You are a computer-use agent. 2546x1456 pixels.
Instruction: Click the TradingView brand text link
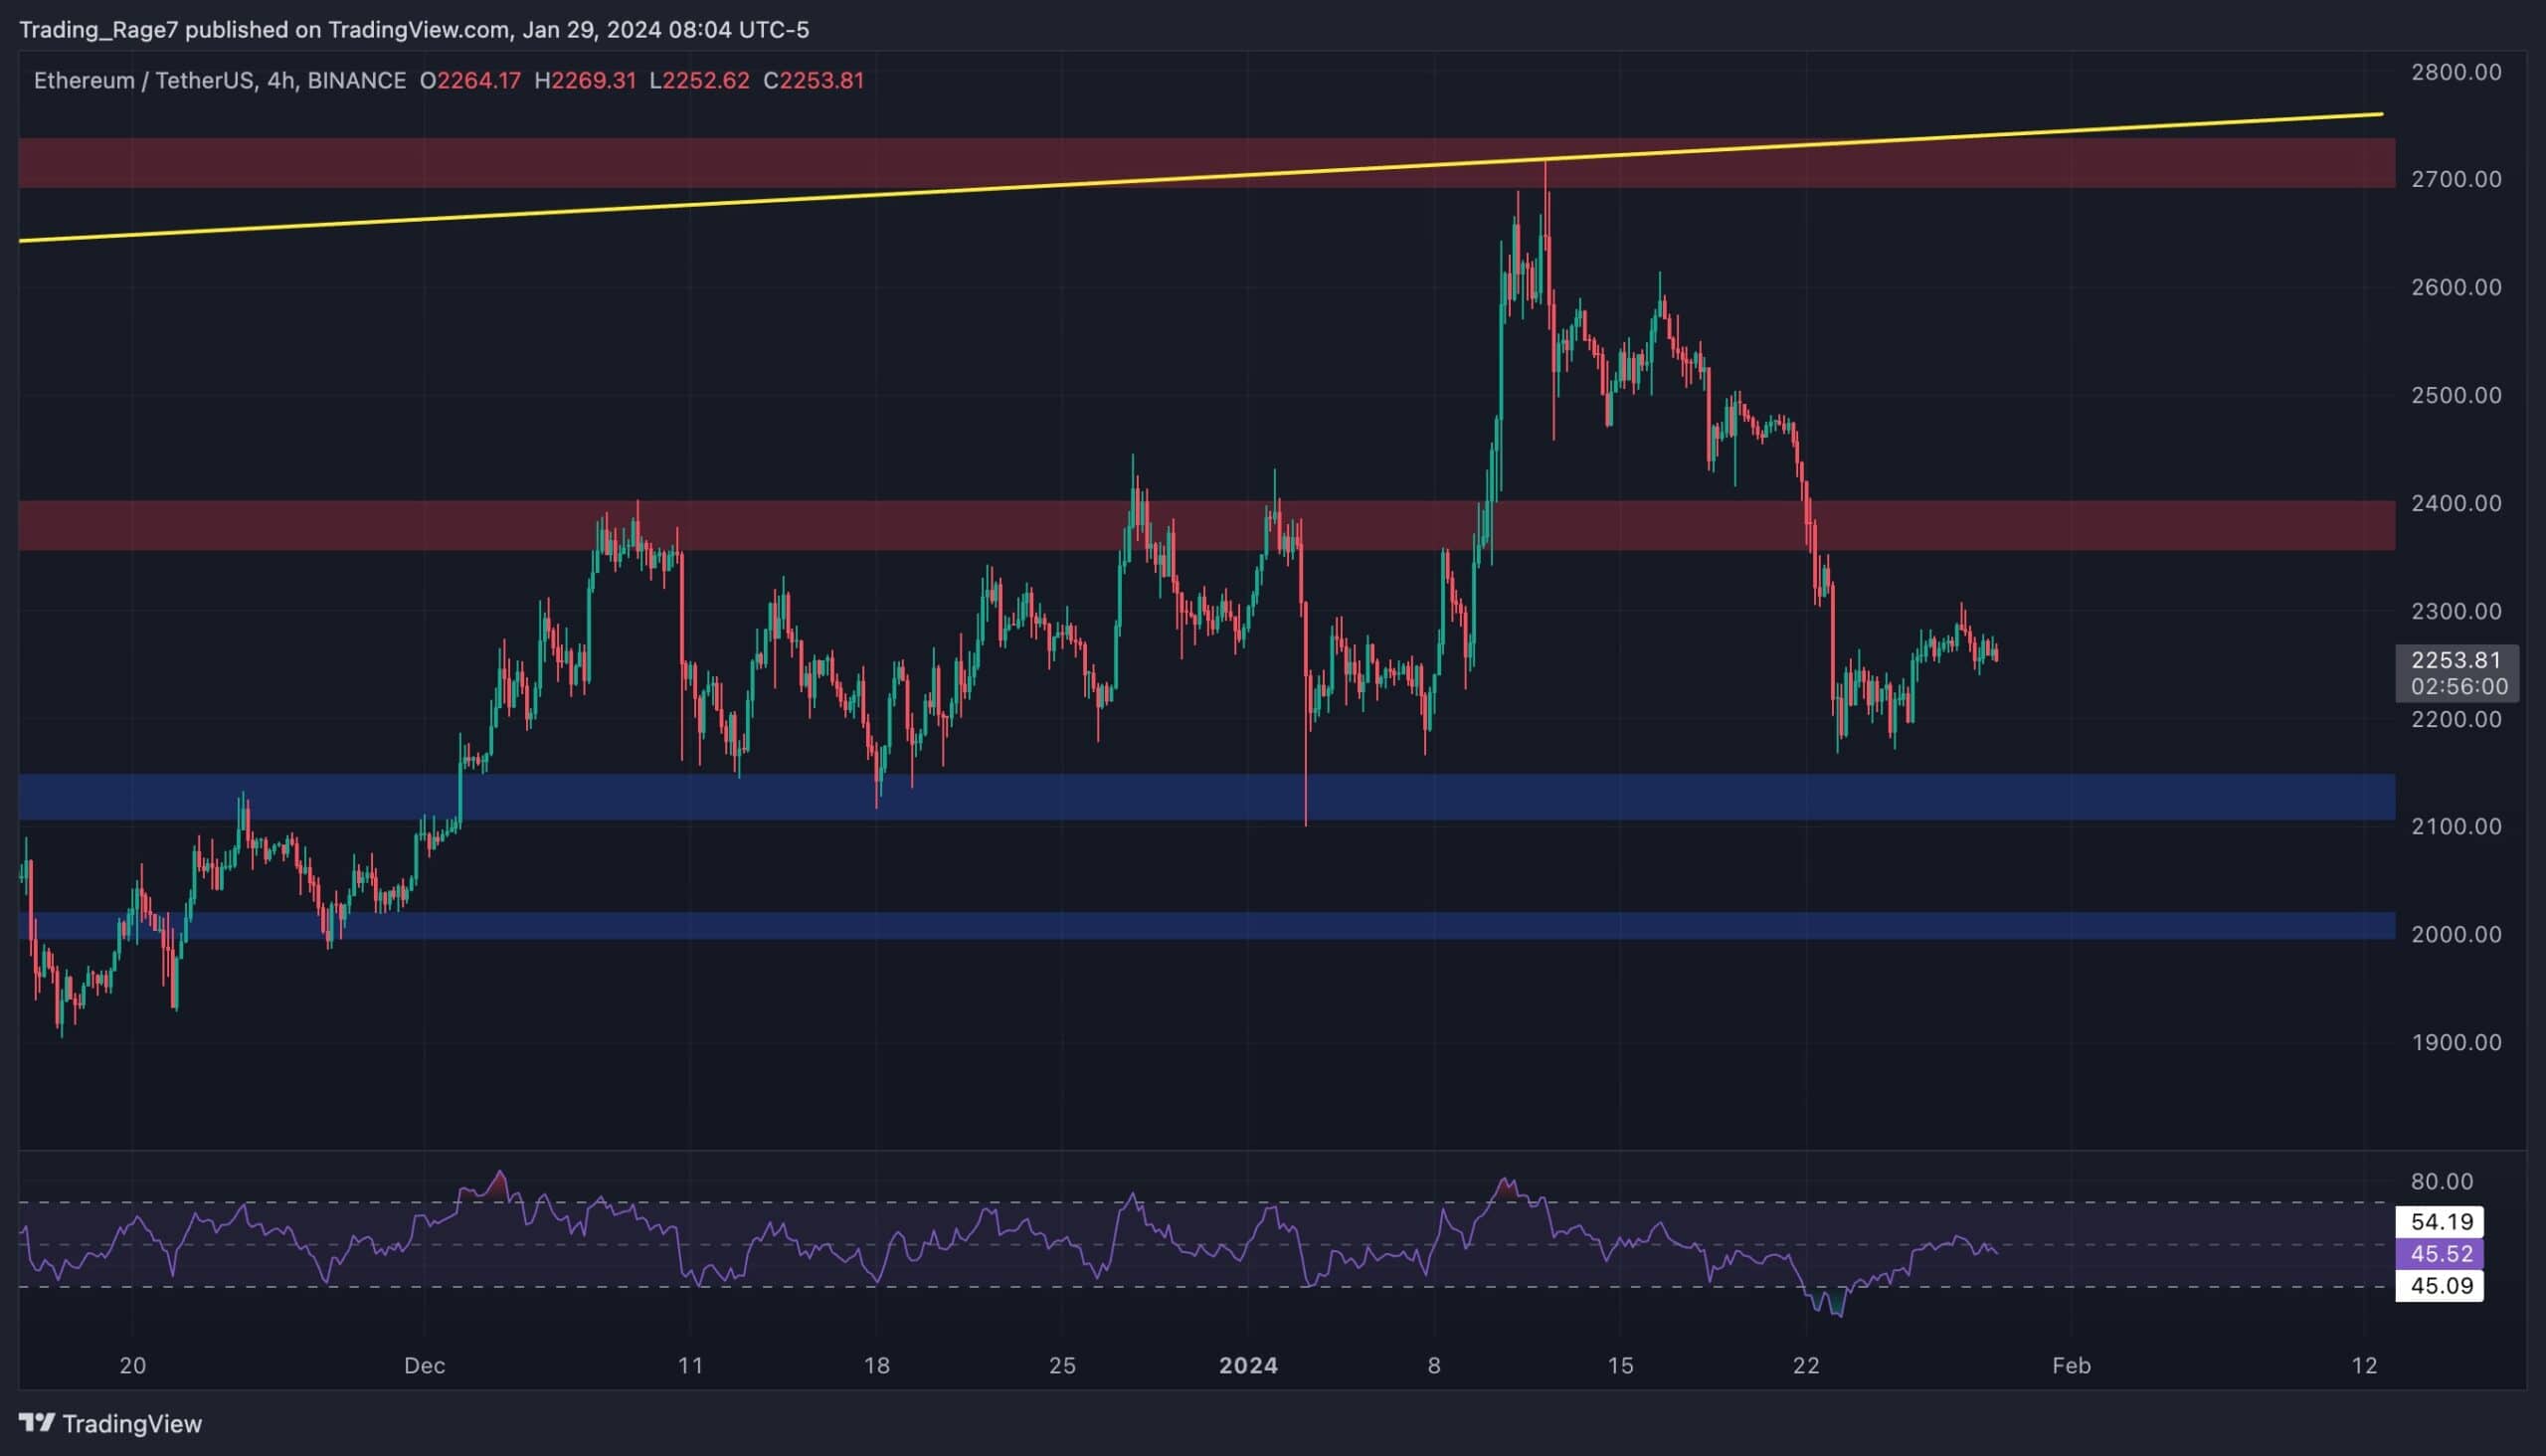[132, 1423]
